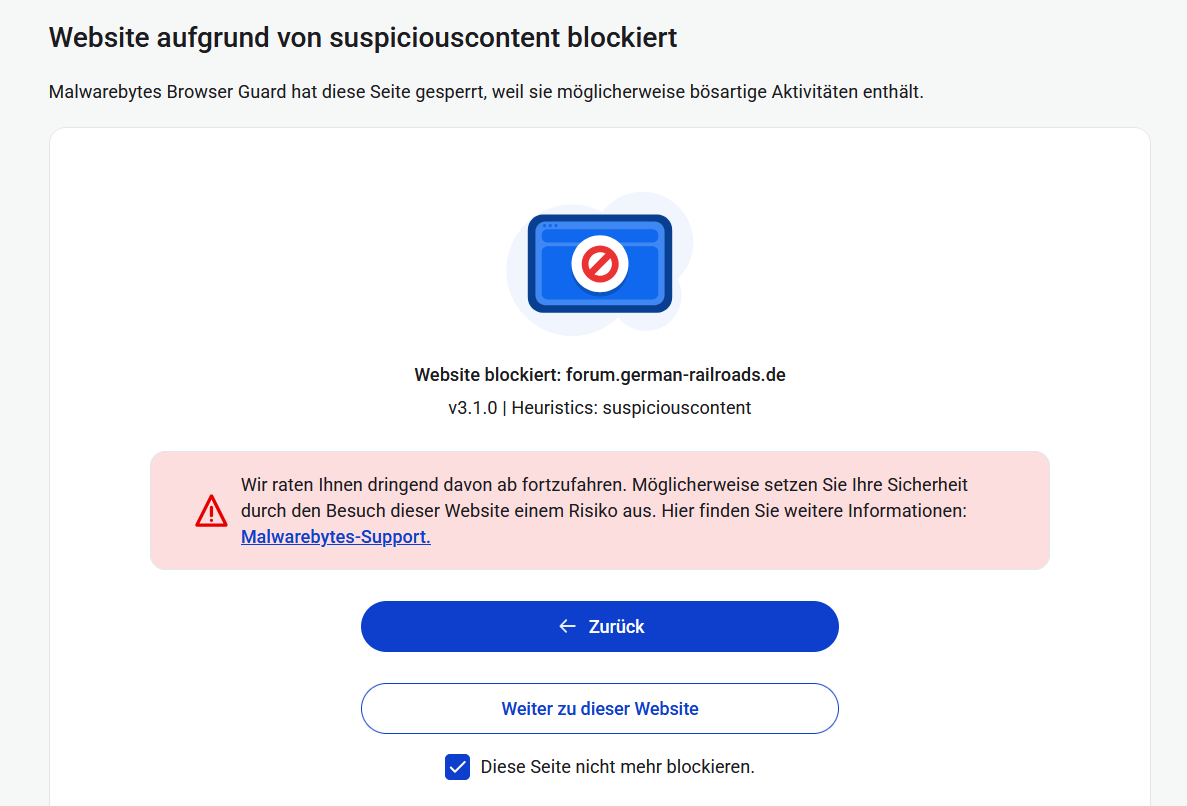Click the 'Website blockiert:' label text
The width and height of the screenshot is (1187, 806).
click(x=488, y=375)
